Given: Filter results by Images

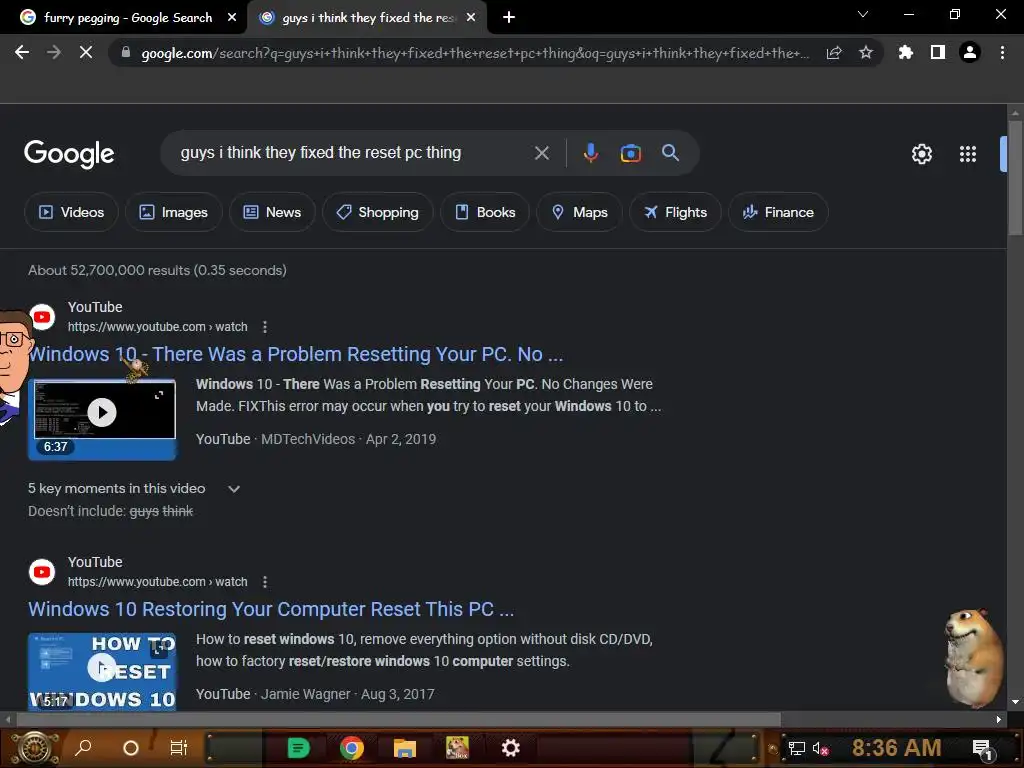Looking at the screenshot, I should (x=174, y=212).
